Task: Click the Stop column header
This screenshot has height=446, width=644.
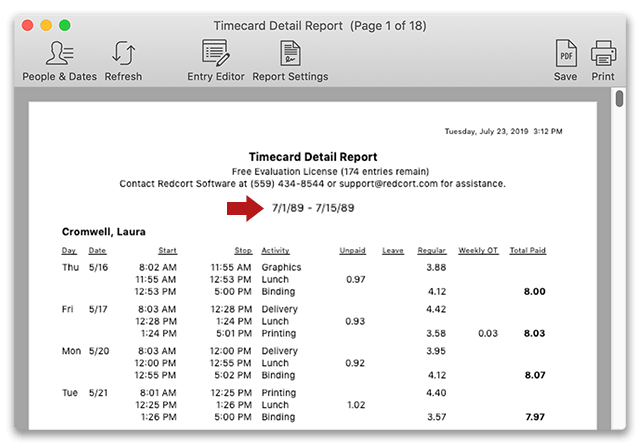Action: click(x=243, y=250)
